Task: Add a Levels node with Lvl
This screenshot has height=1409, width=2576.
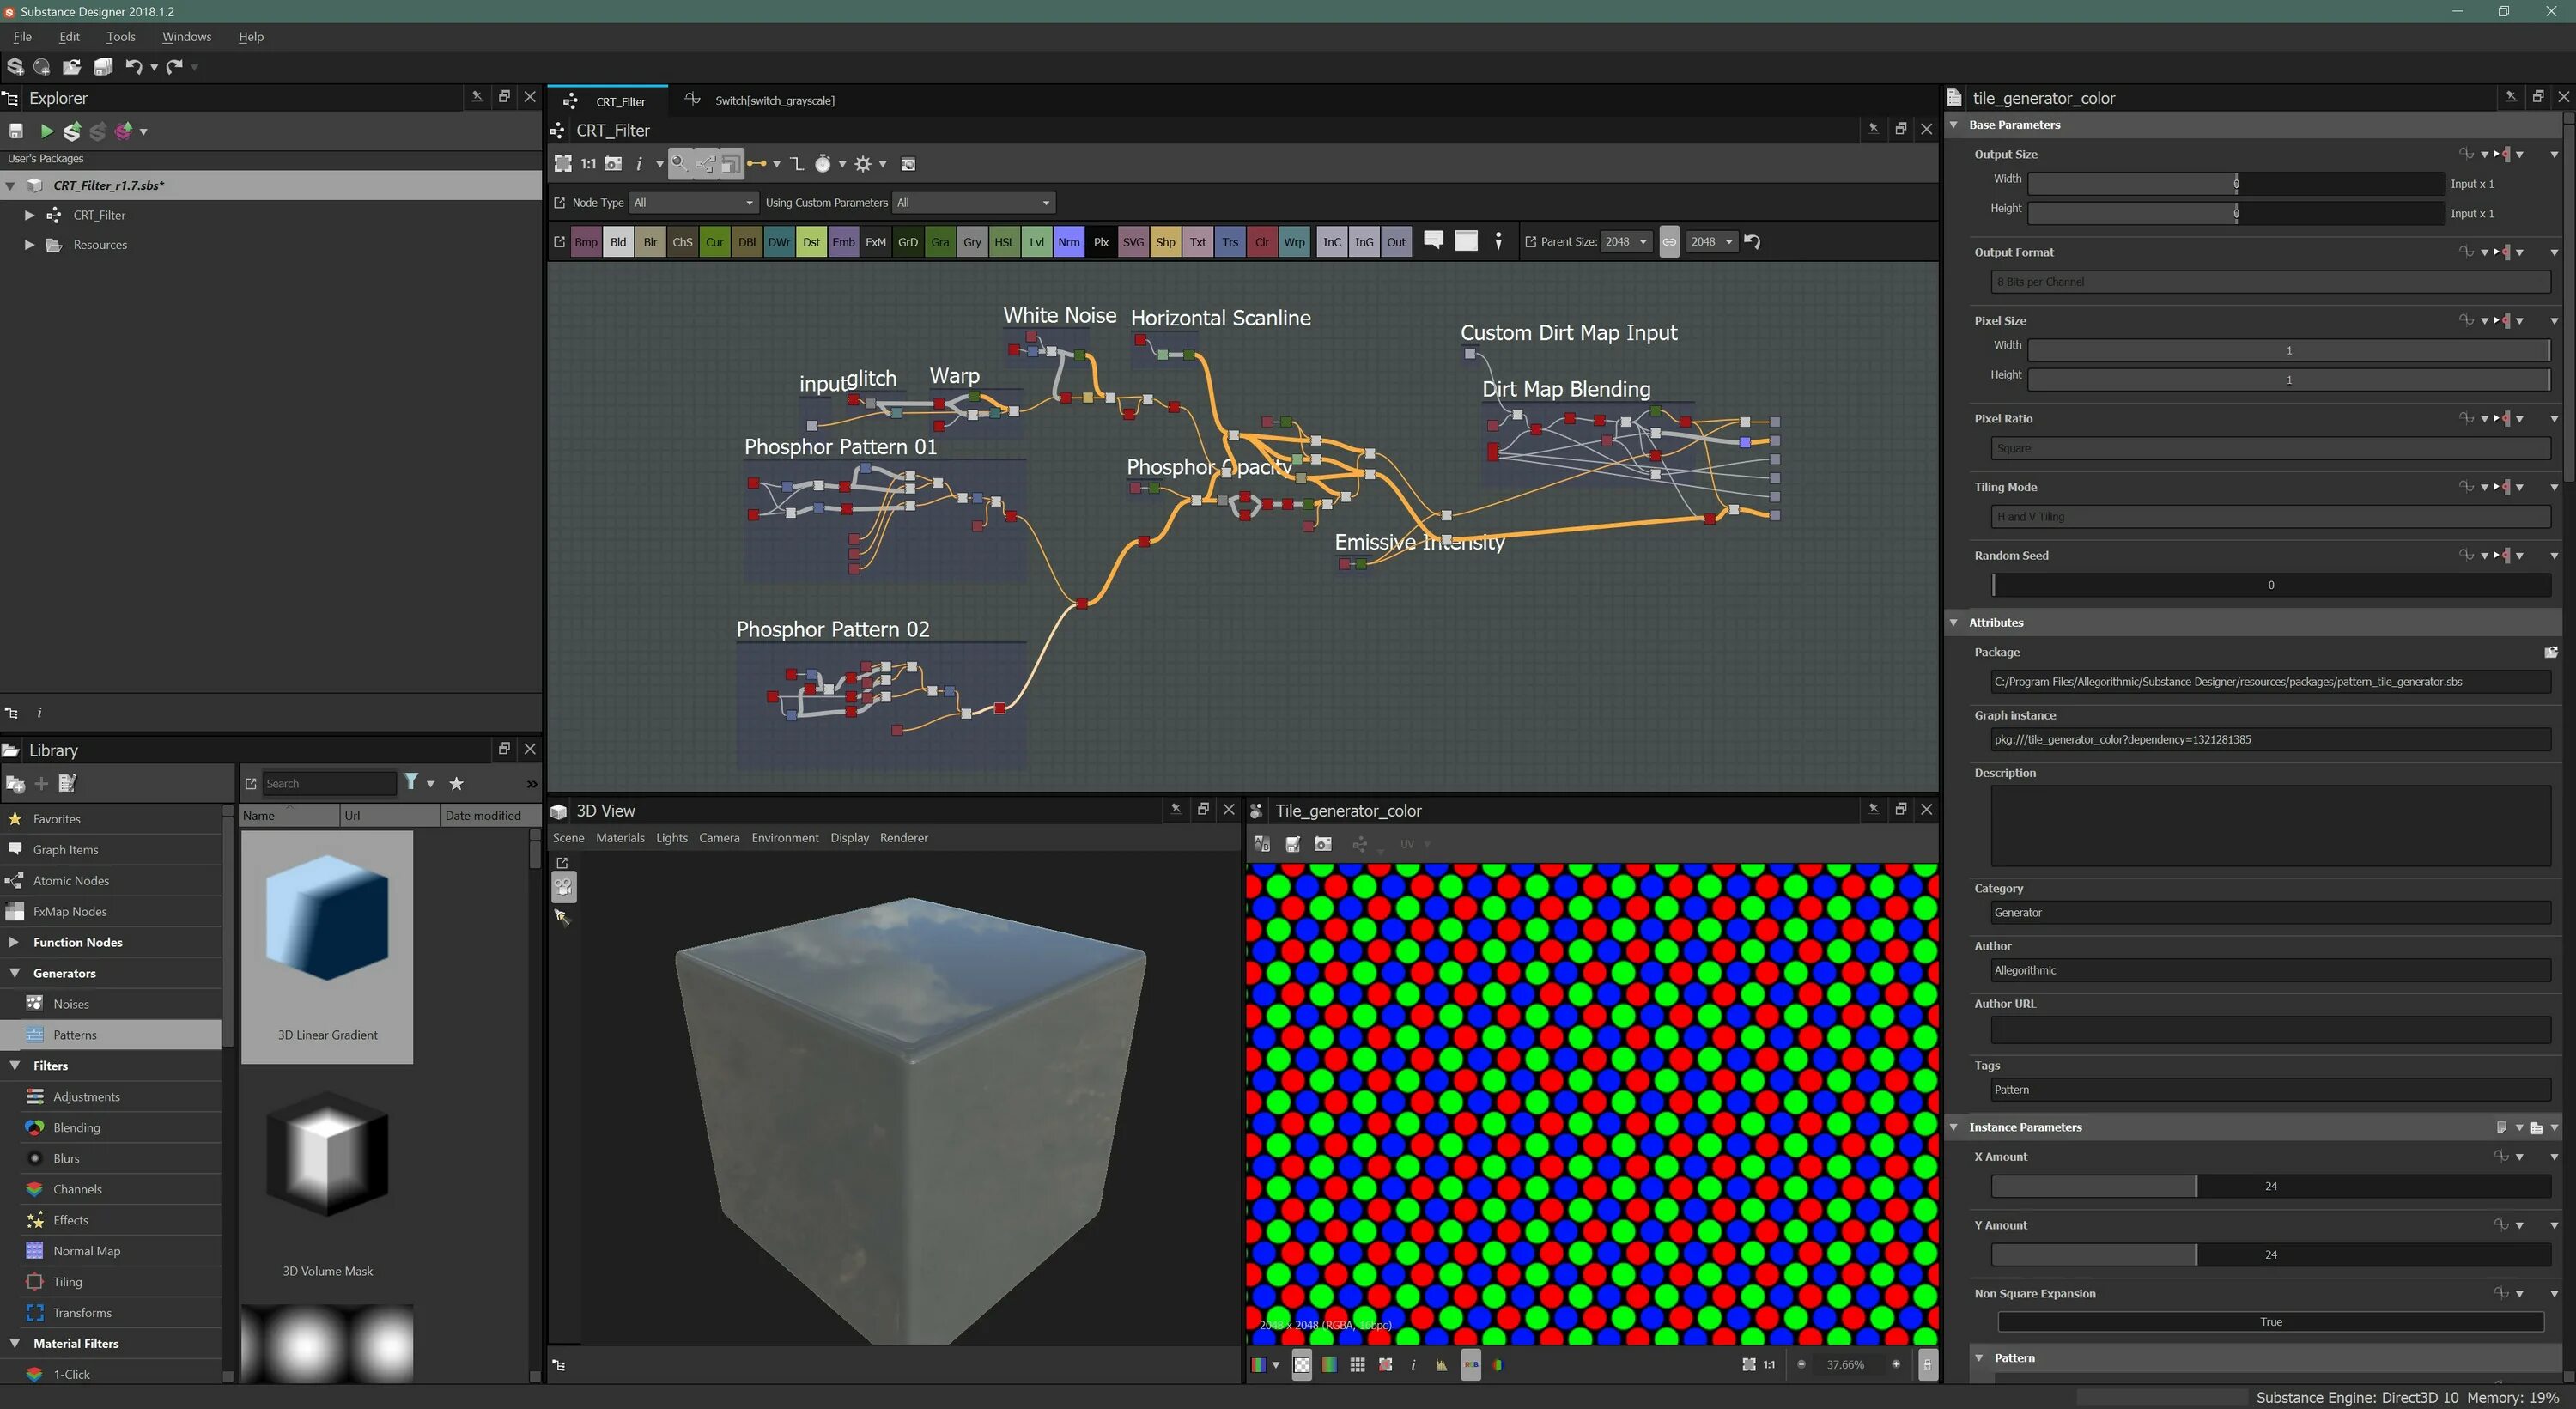Action: 1037,242
